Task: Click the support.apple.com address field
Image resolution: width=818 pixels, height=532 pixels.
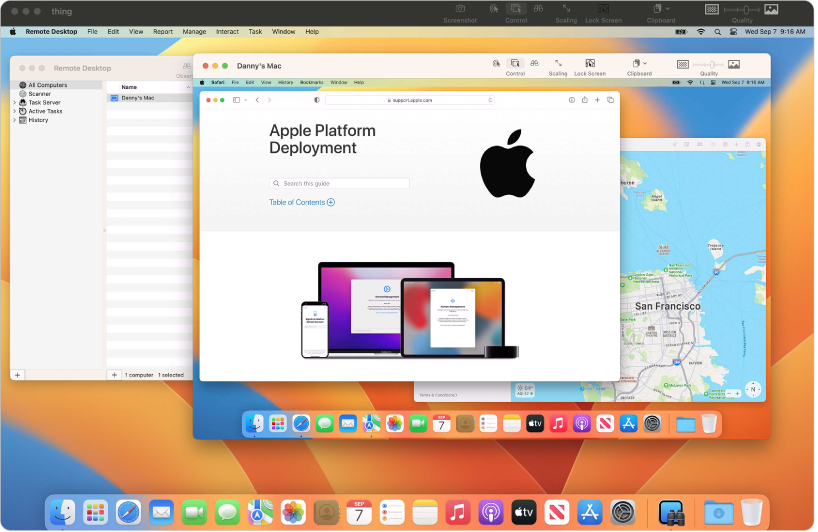Action: click(410, 100)
